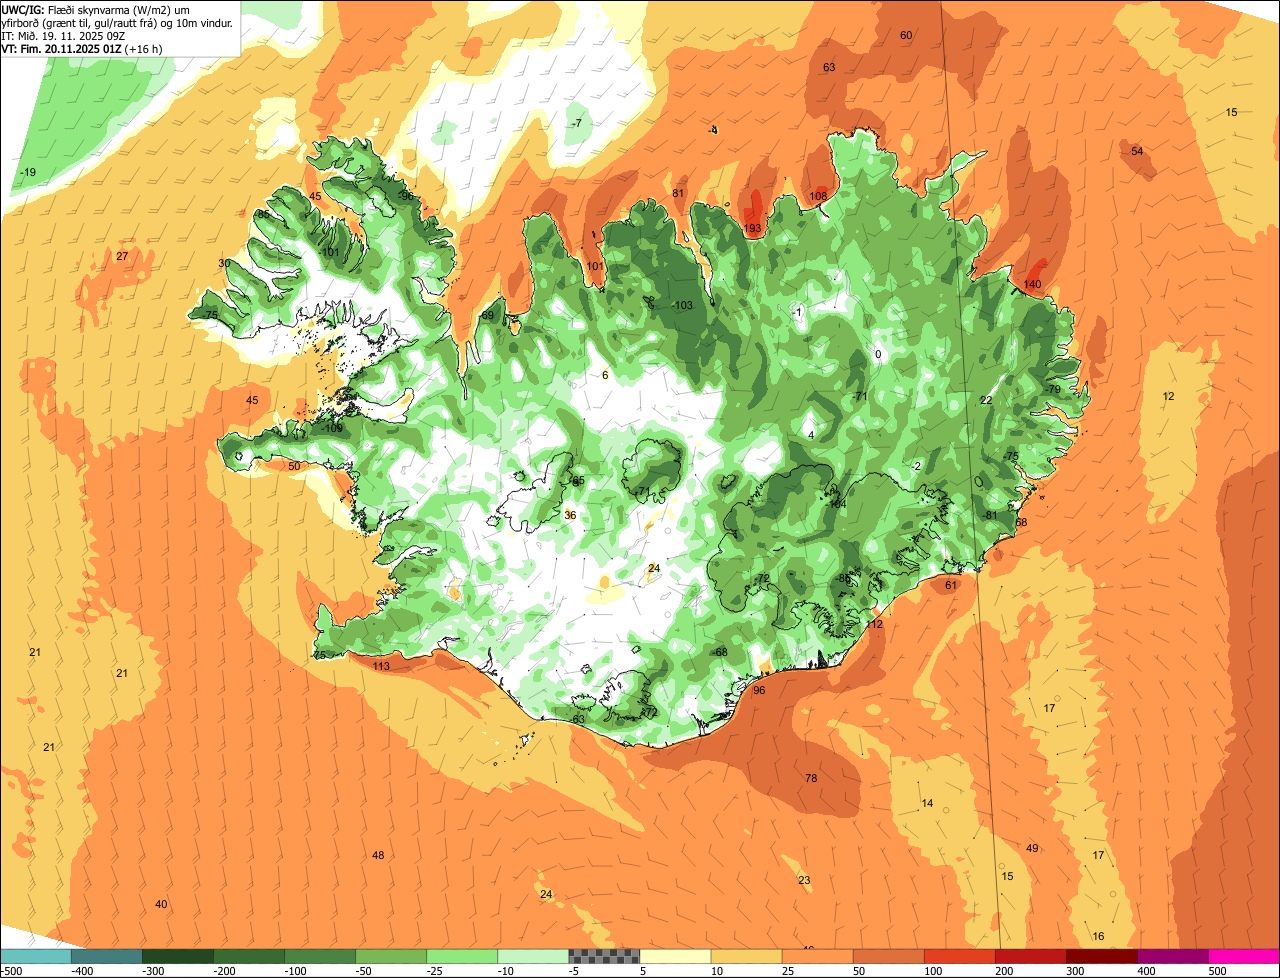Viewport: 1280px width, 978px height.
Task: Click the map value '61' on the southeast coast
Action: point(951,586)
